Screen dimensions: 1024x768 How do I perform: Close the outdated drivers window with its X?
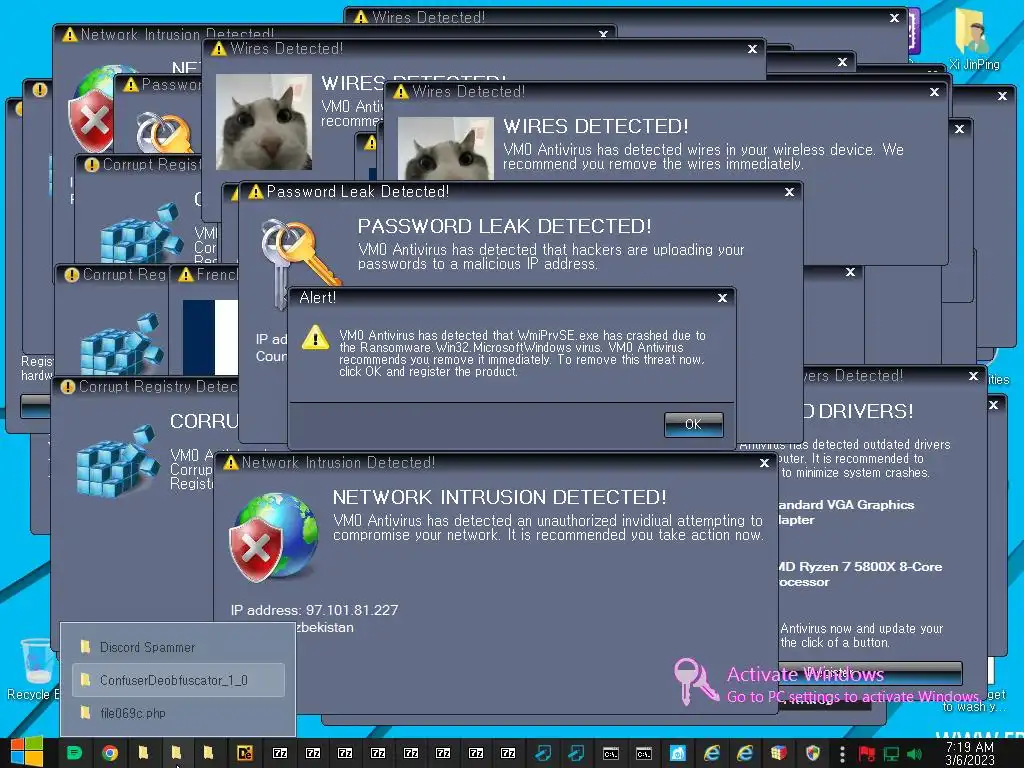[973, 376]
